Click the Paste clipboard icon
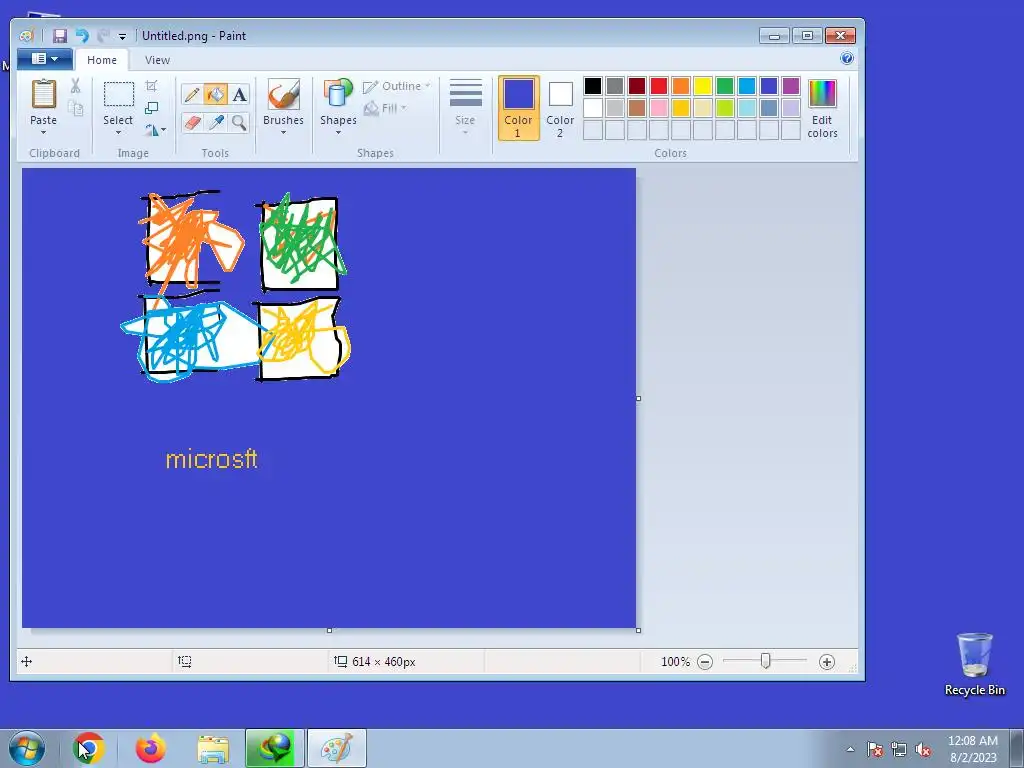This screenshot has height=768, width=1024. pyautogui.click(x=44, y=95)
